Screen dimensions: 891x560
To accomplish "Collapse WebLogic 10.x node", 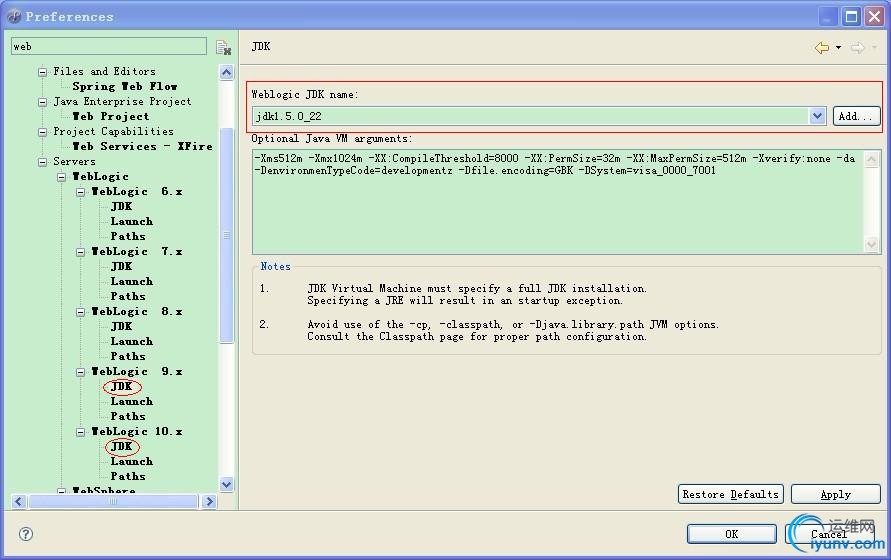I will coord(81,432).
